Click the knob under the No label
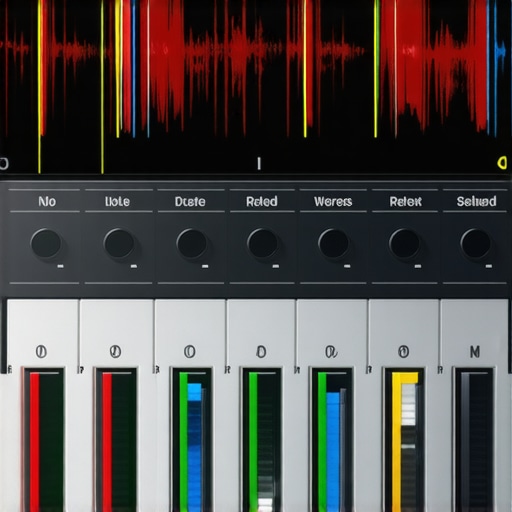The width and height of the screenshot is (512, 512). coord(46,243)
